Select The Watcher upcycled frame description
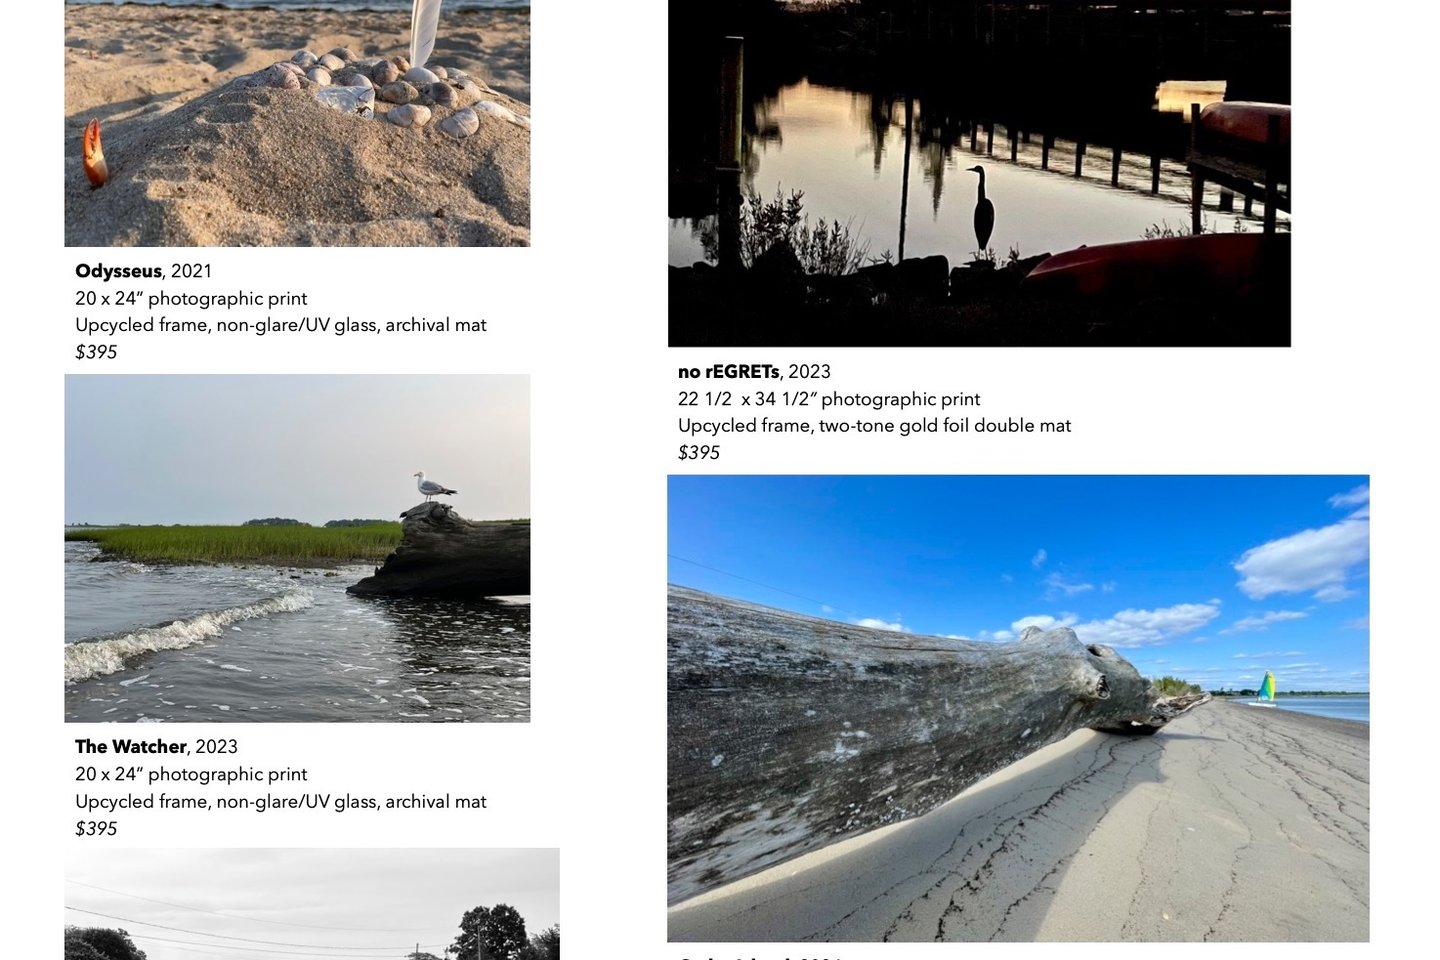 pyautogui.click(x=281, y=802)
